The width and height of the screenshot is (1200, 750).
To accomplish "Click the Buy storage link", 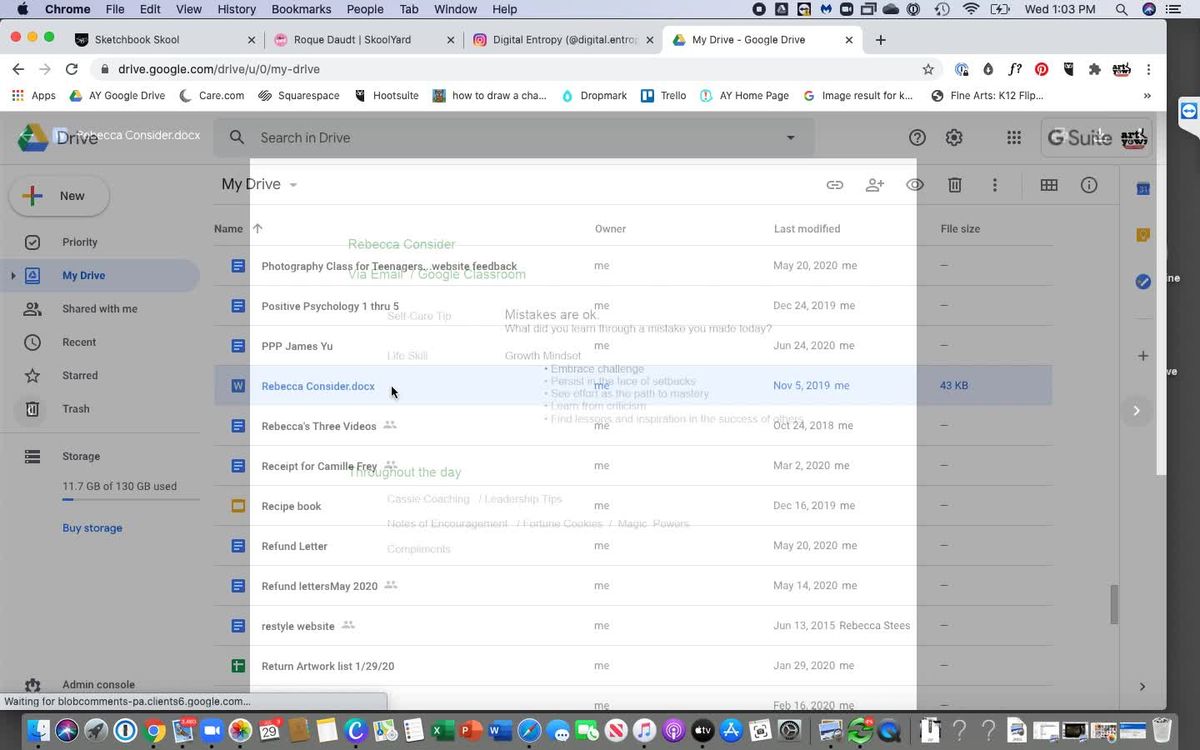I will point(92,528).
